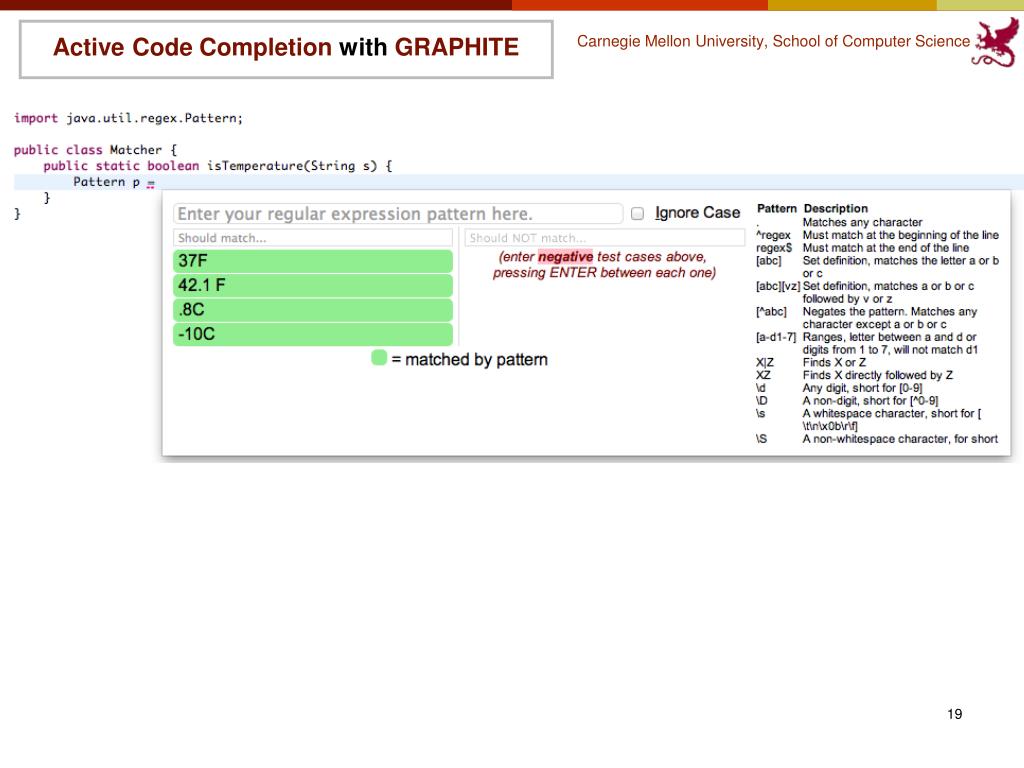The width and height of the screenshot is (1024, 768).
Task: Click the '^regex' pattern reference row
Action: pos(877,235)
